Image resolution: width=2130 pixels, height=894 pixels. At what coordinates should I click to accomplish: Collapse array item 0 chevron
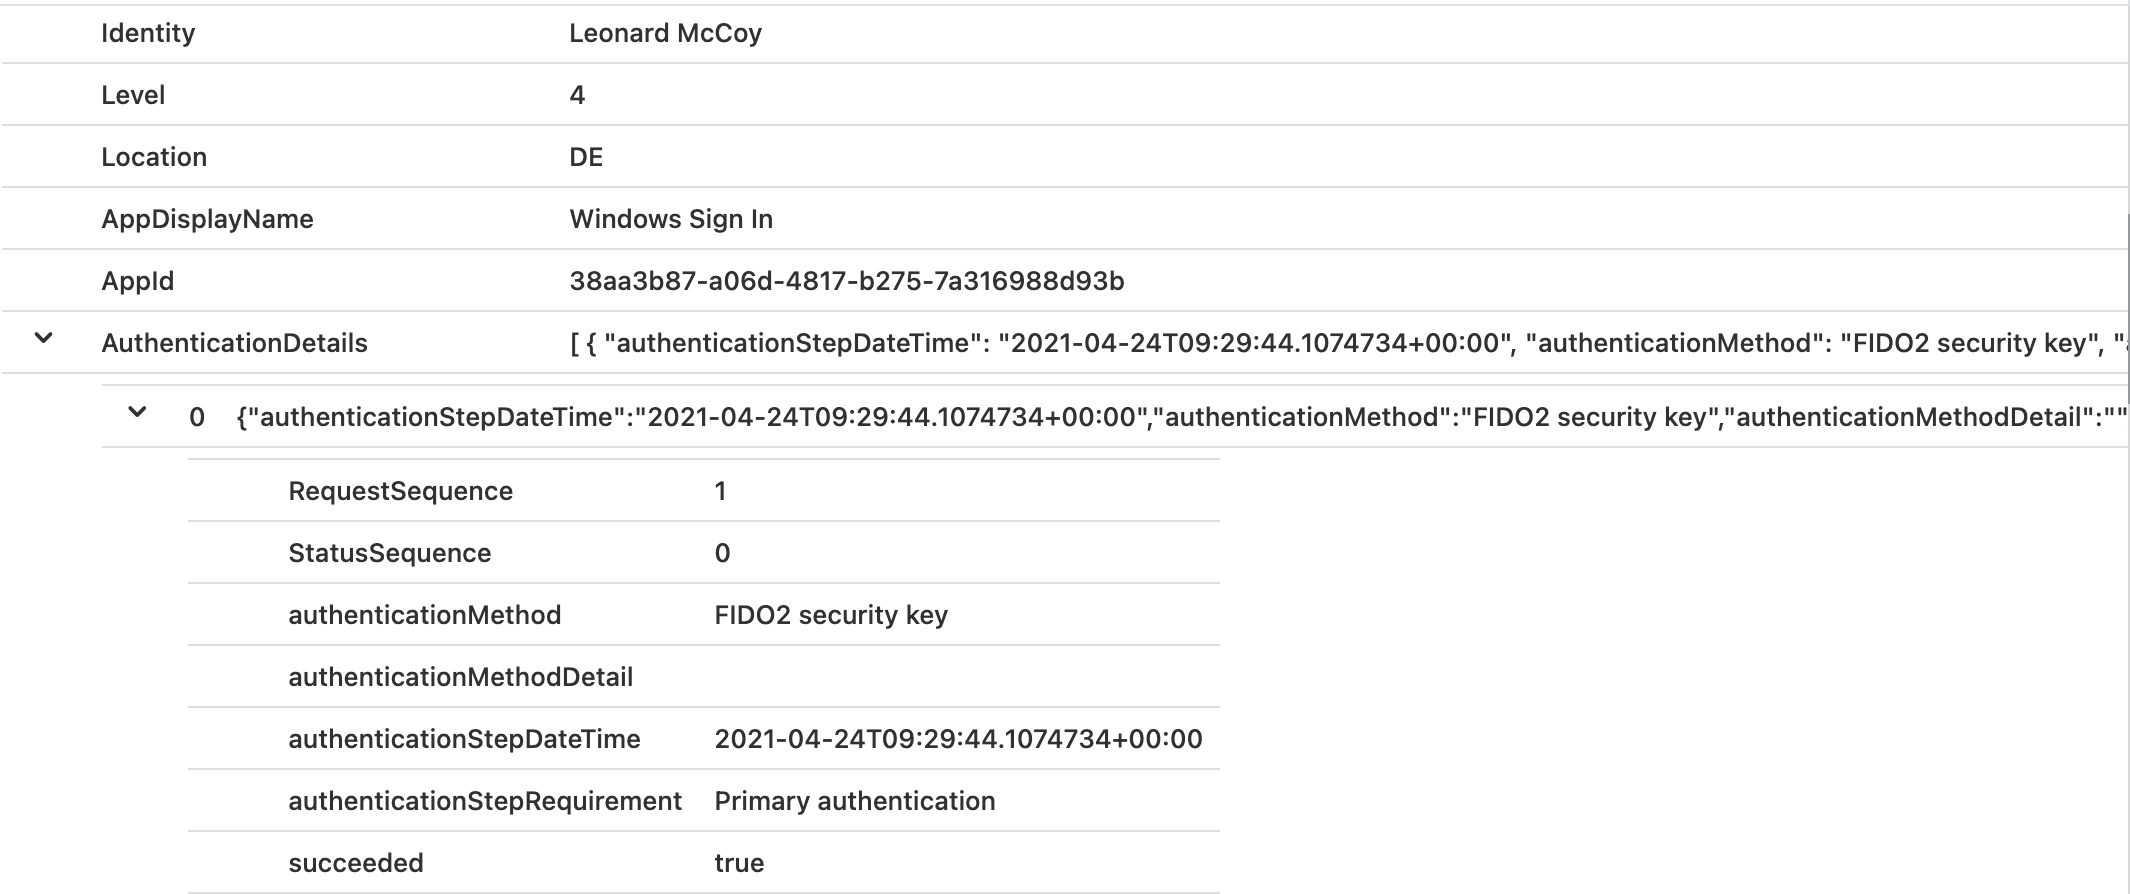pos(137,412)
